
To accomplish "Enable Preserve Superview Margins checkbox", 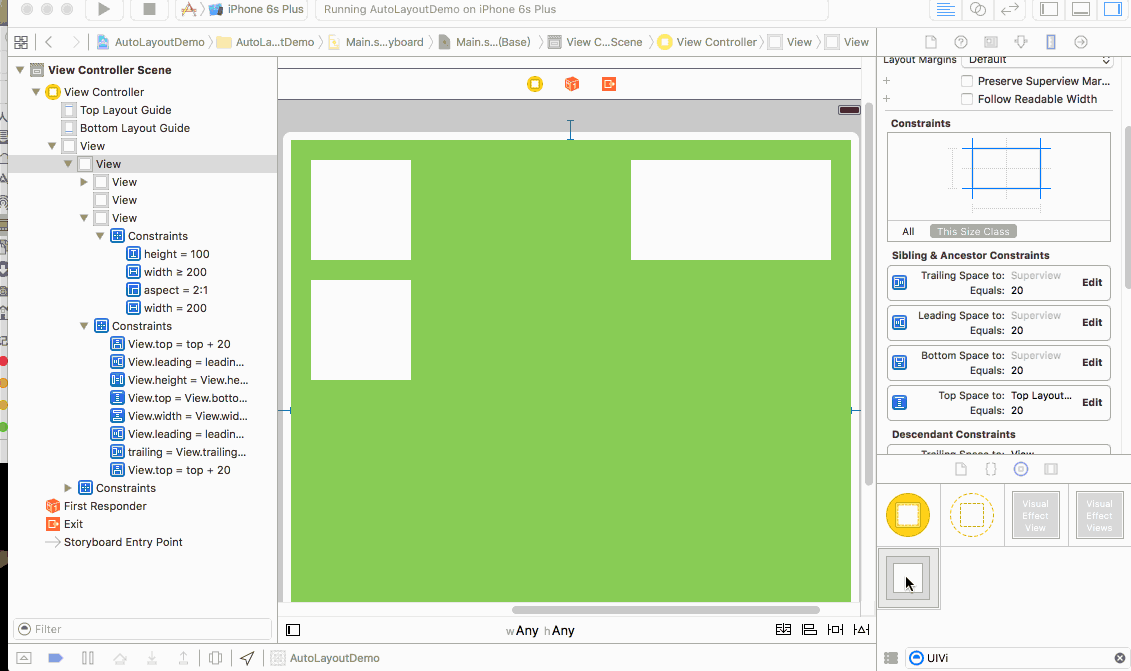I will click(967, 81).
